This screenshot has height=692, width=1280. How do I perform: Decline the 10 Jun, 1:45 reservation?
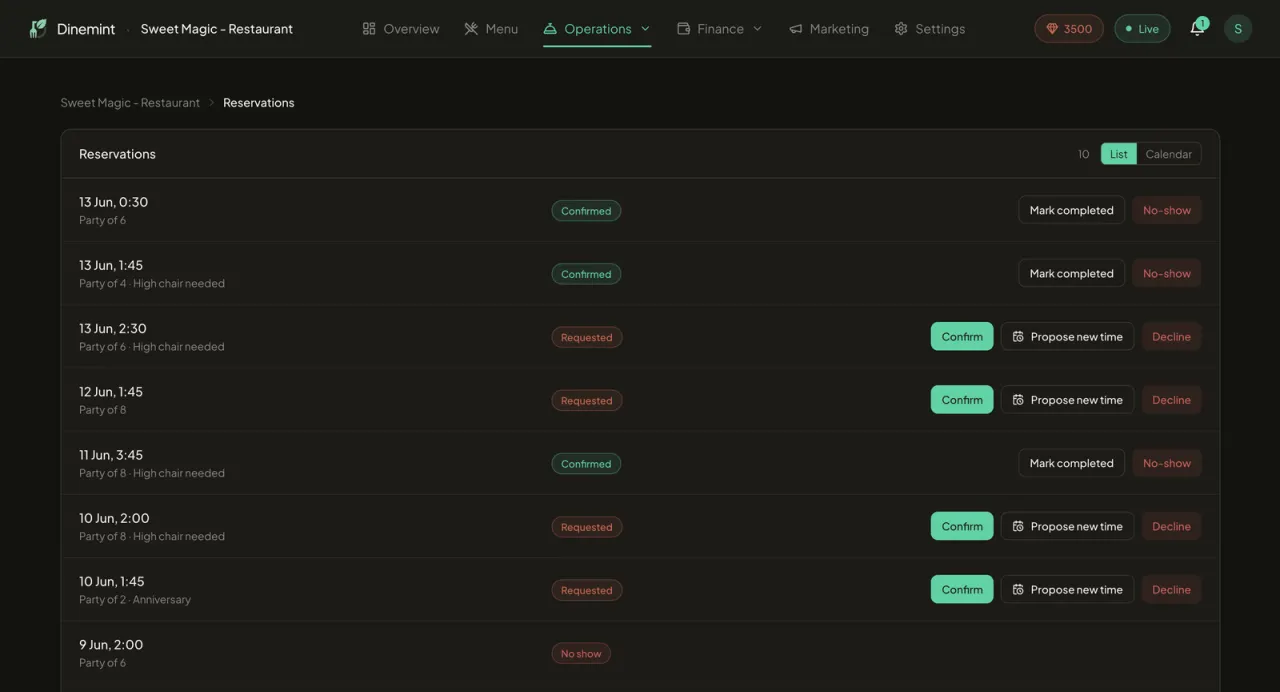point(1171,589)
